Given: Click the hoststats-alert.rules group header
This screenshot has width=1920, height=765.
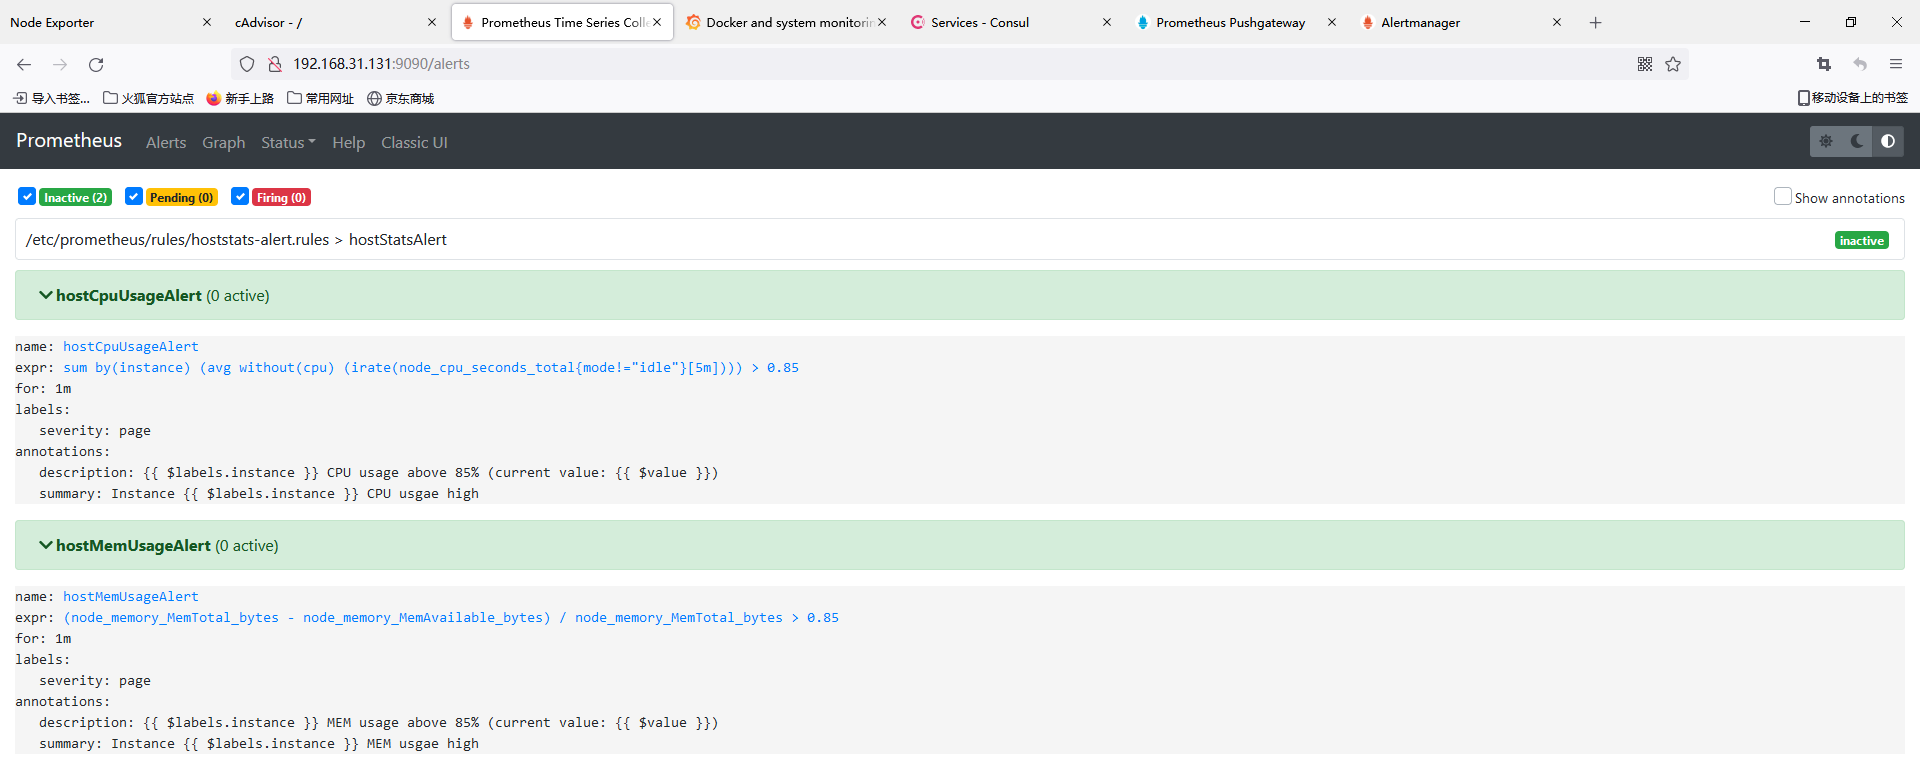Looking at the screenshot, I should pyautogui.click(x=959, y=239).
